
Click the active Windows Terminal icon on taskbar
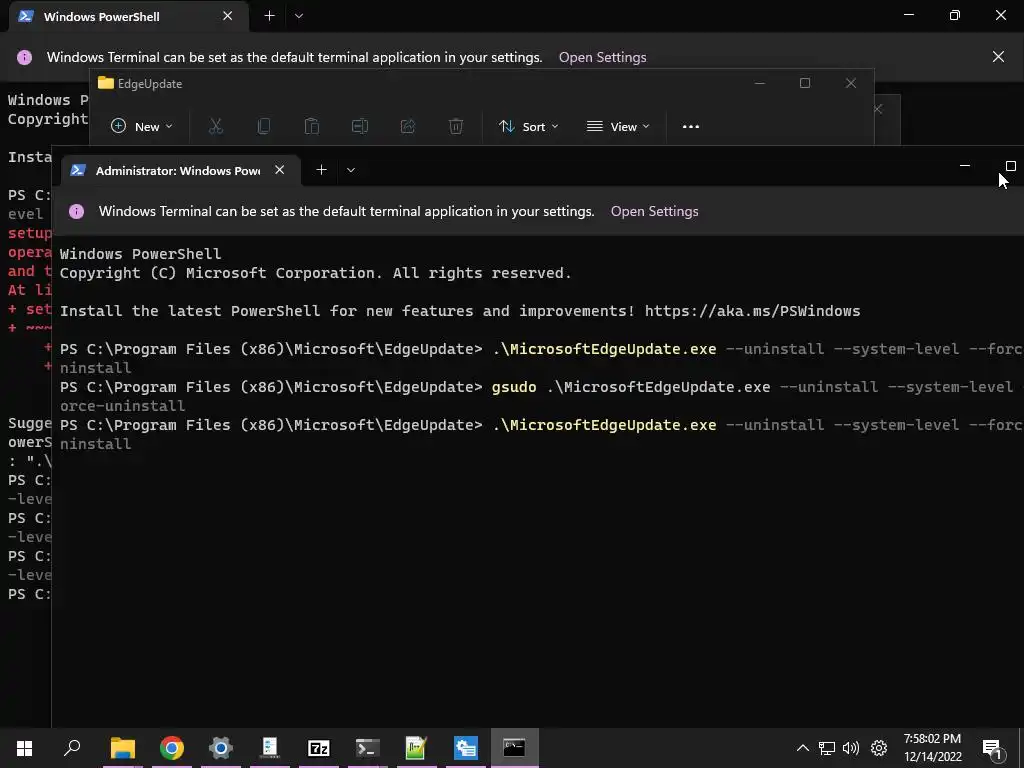[x=515, y=748]
